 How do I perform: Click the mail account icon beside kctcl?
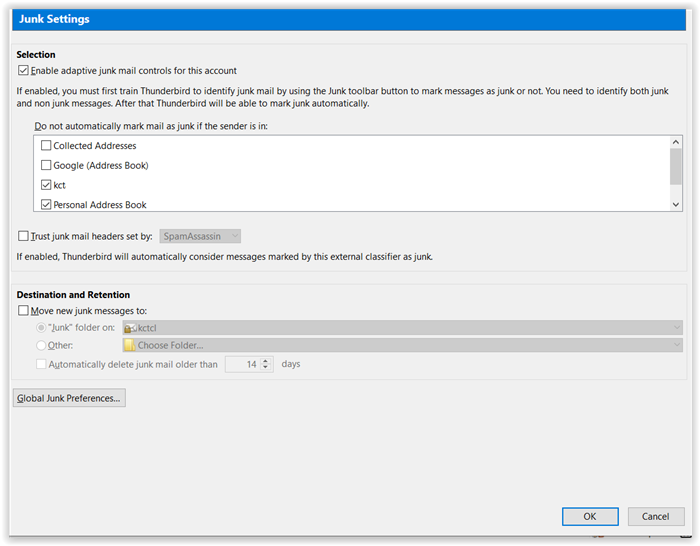tap(129, 328)
